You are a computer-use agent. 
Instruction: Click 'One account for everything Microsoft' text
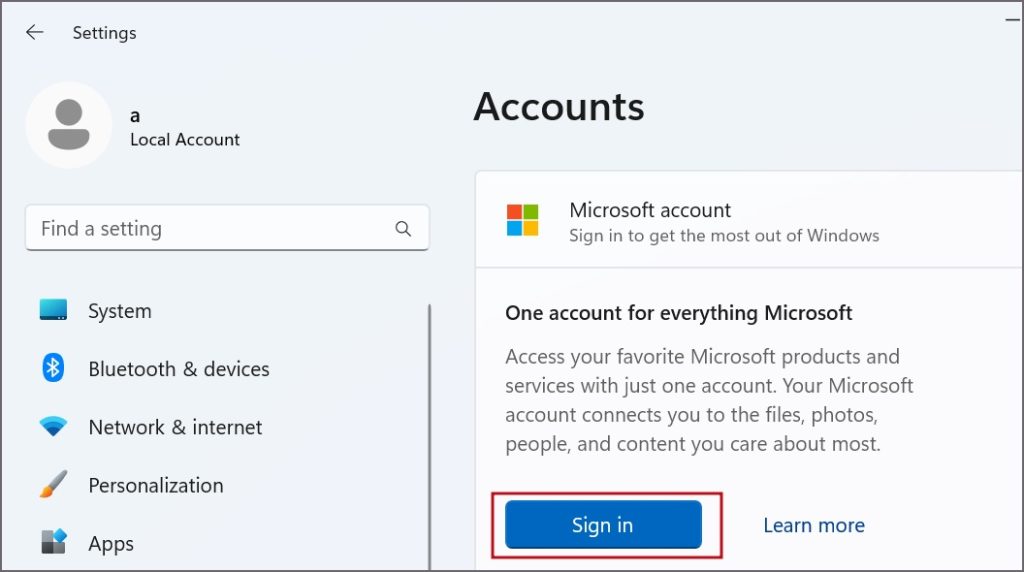click(x=679, y=313)
